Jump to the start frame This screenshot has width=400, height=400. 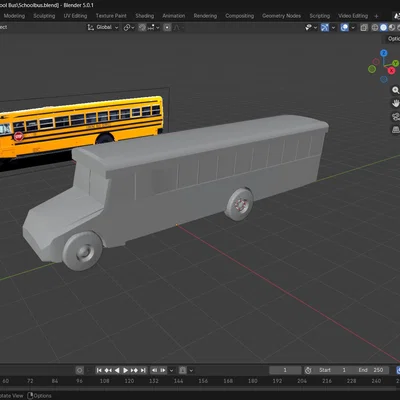tap(99, 370)
